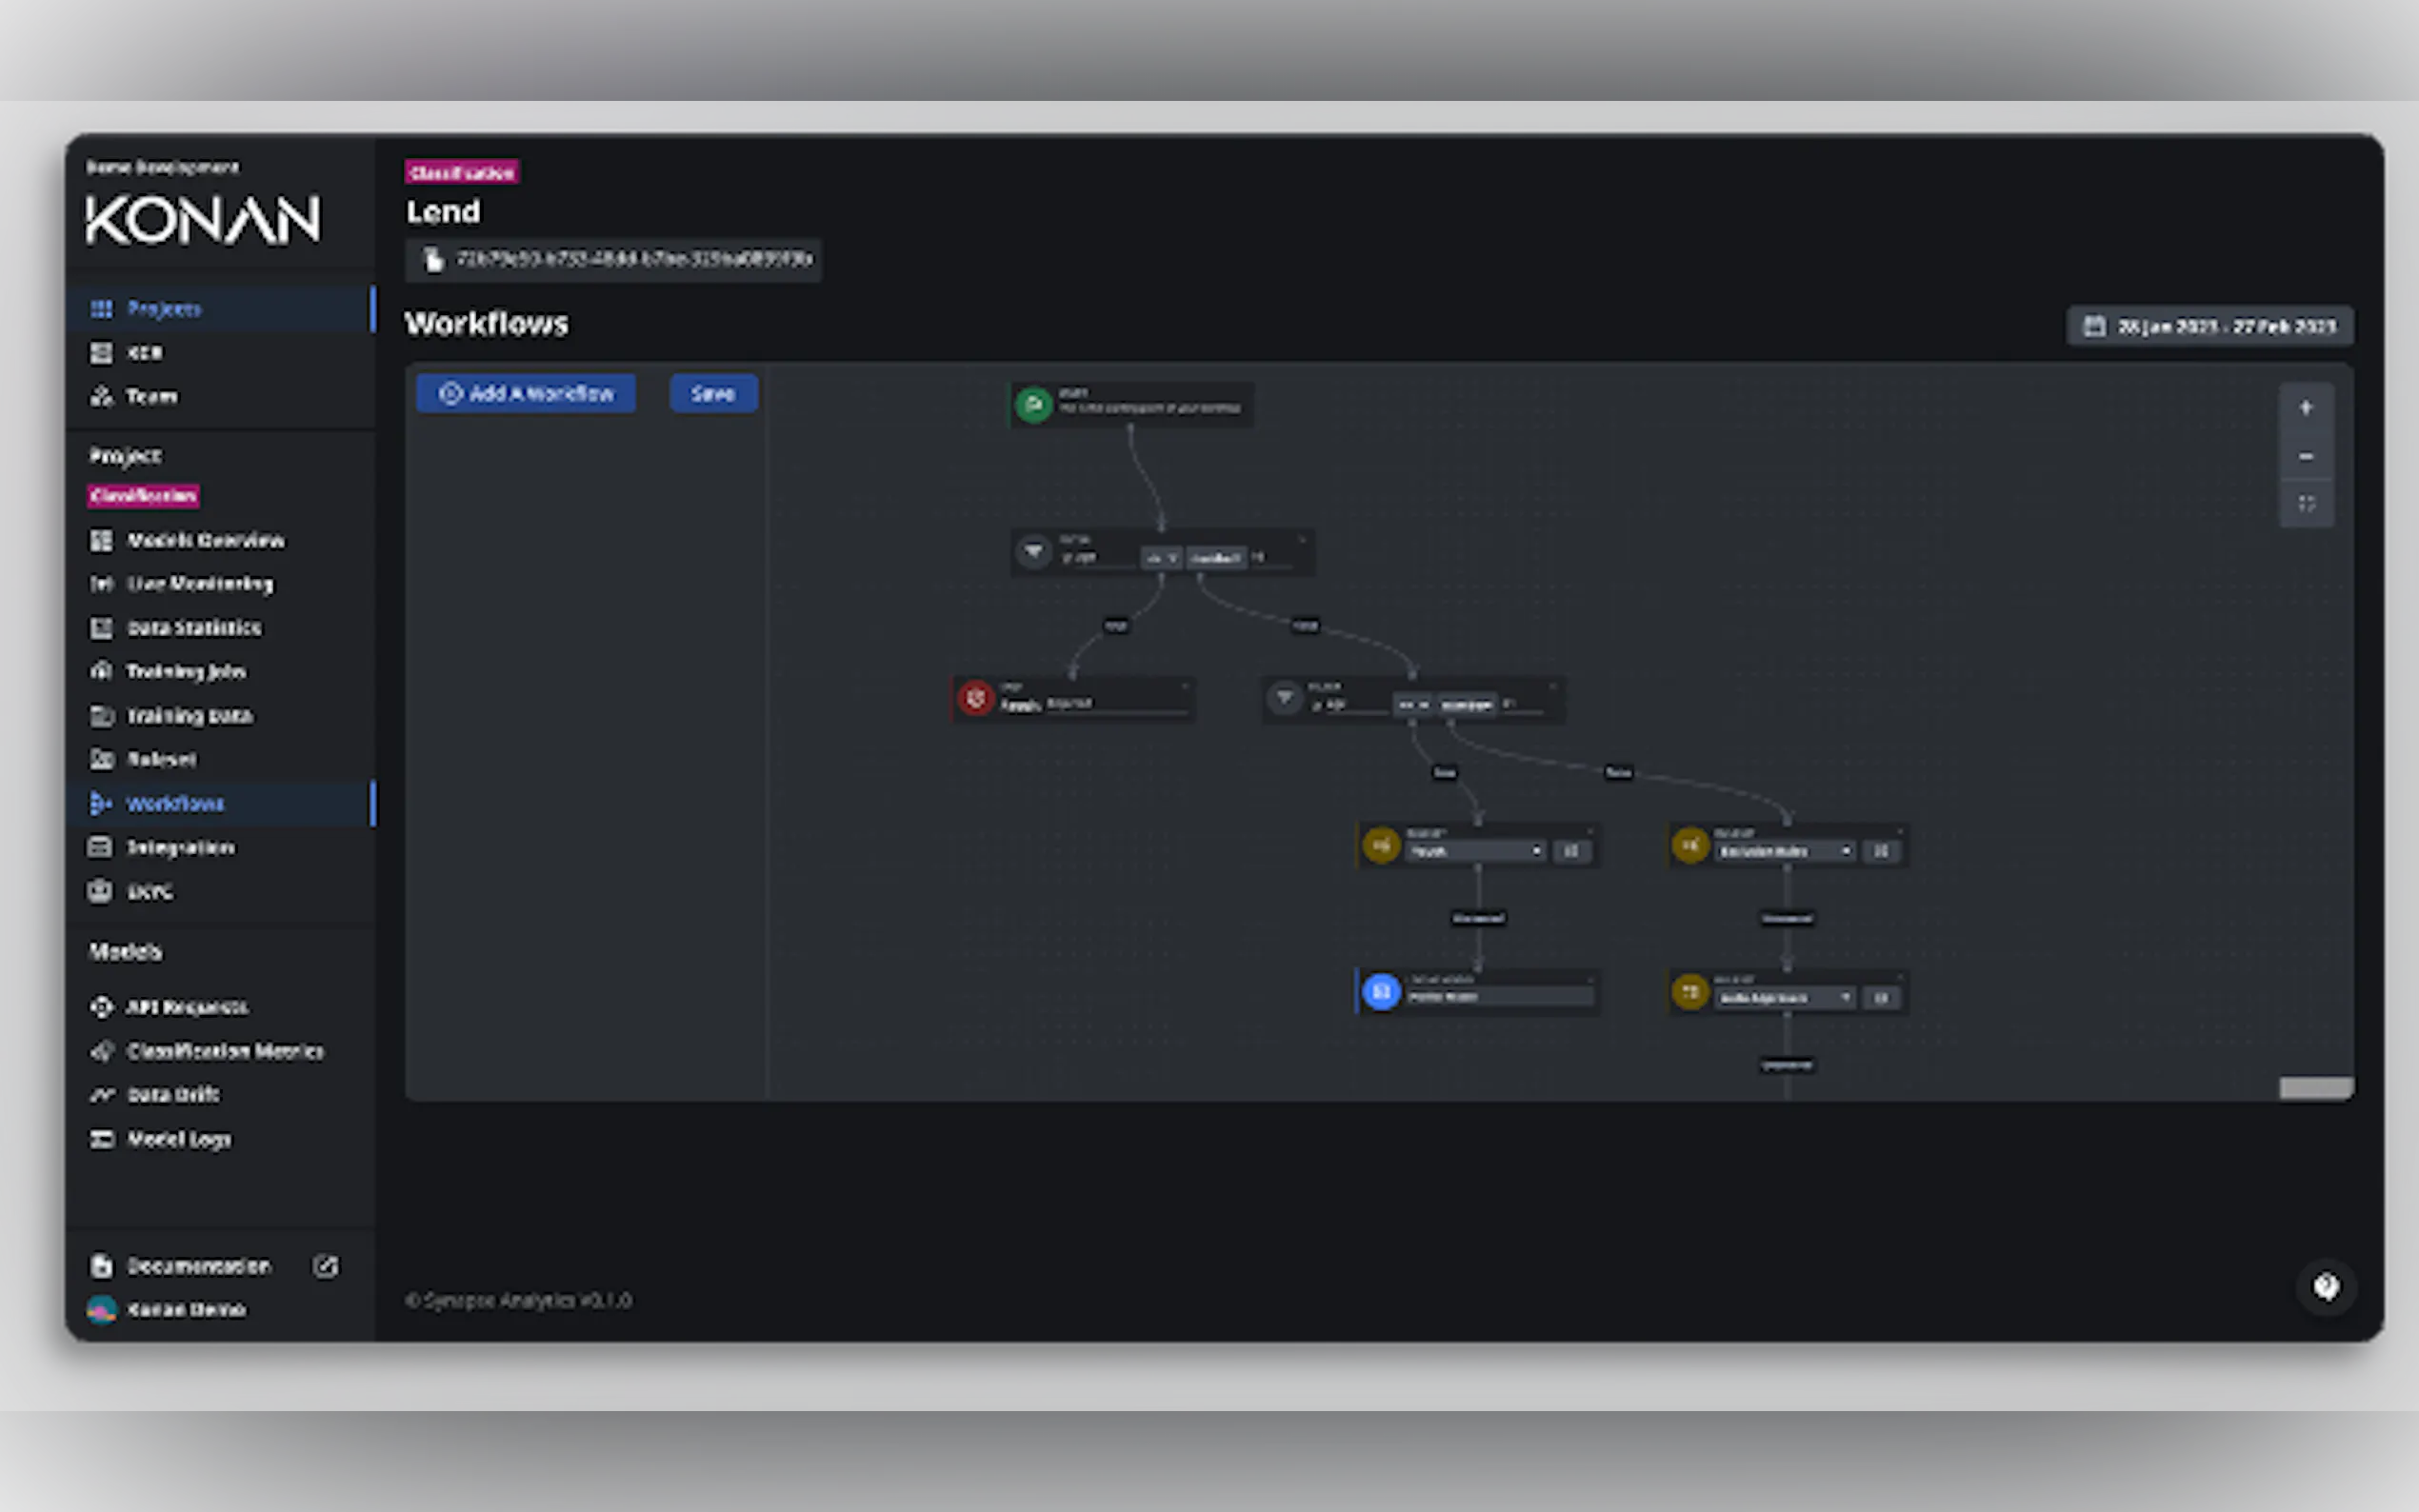
Task: Open the date range picker
Action: tap(2209, 326)
